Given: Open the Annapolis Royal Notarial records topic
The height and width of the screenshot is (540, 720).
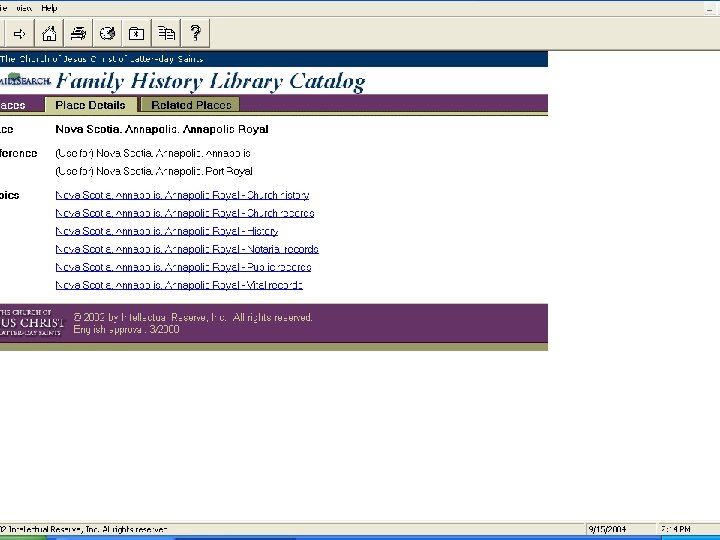Looking at the screenshot, I should pos(187,249).
